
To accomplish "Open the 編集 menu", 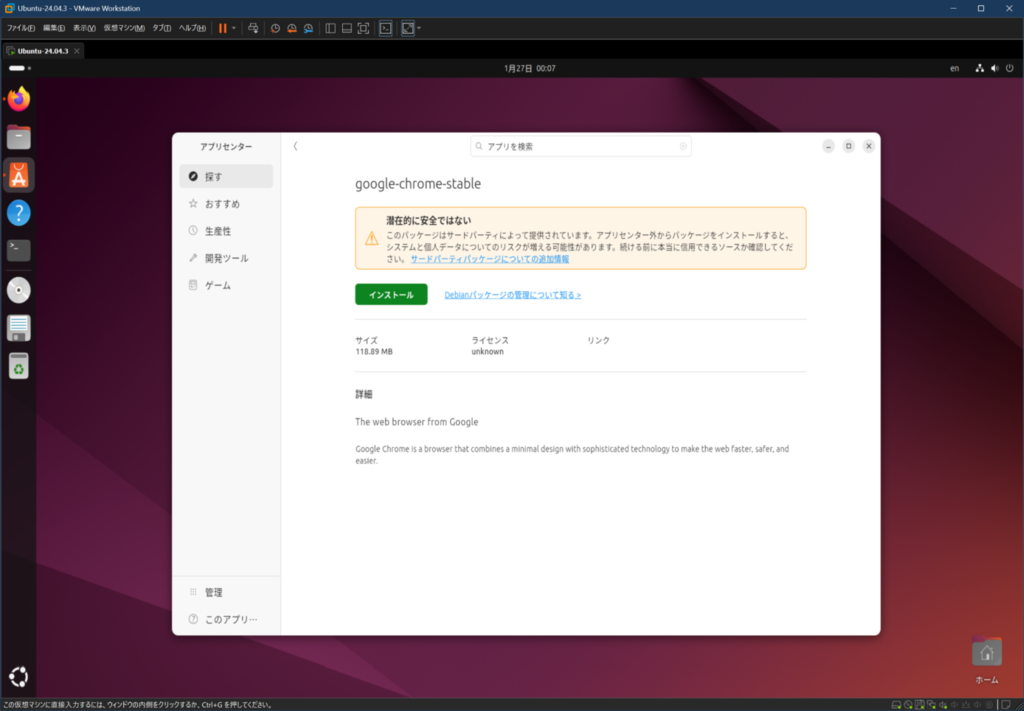I will [54, 28].
